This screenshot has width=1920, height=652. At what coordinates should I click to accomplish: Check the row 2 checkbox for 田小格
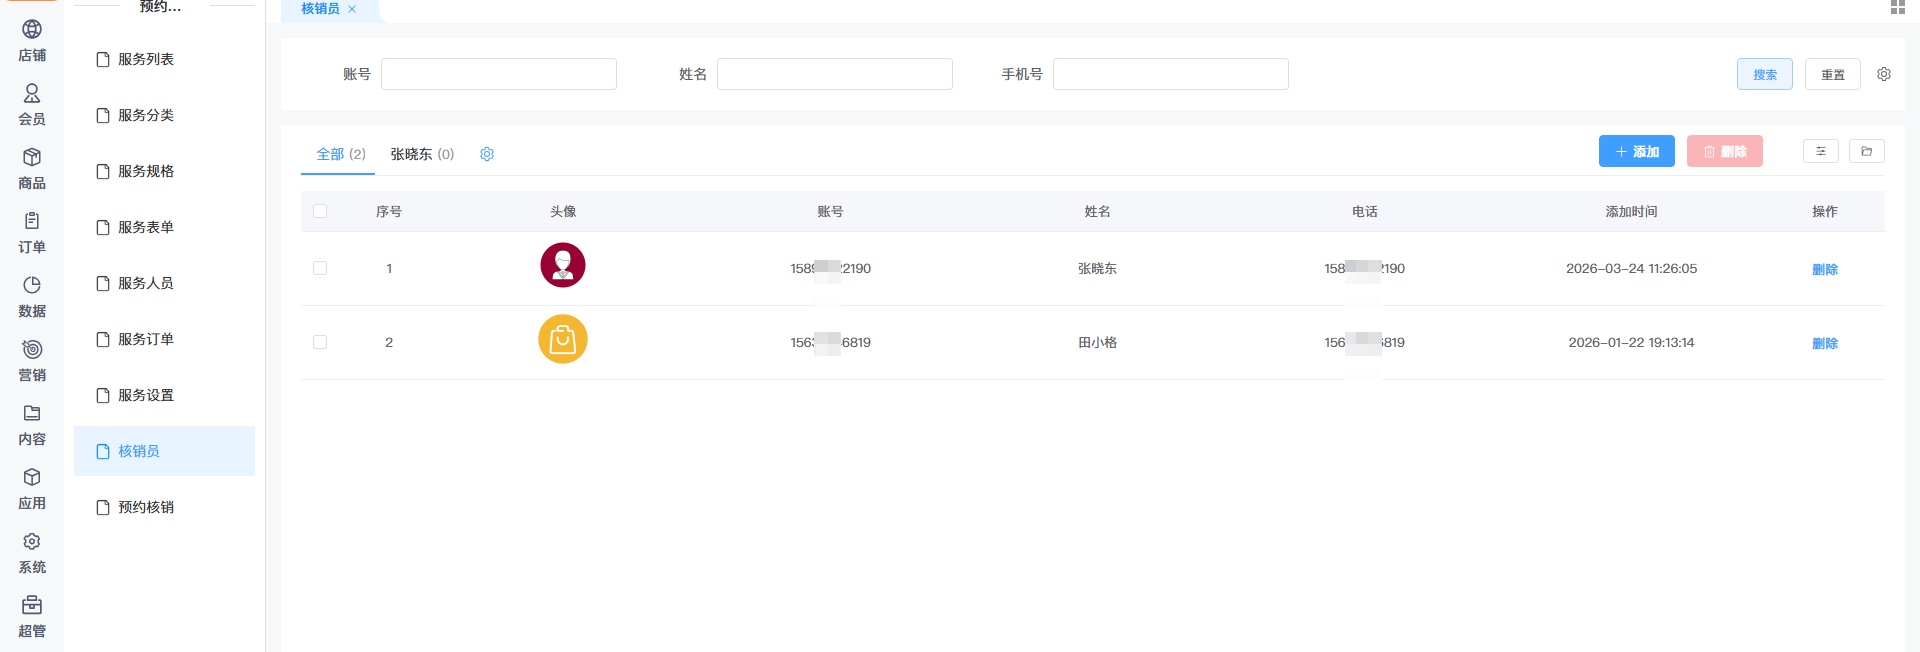click(320, 342)
